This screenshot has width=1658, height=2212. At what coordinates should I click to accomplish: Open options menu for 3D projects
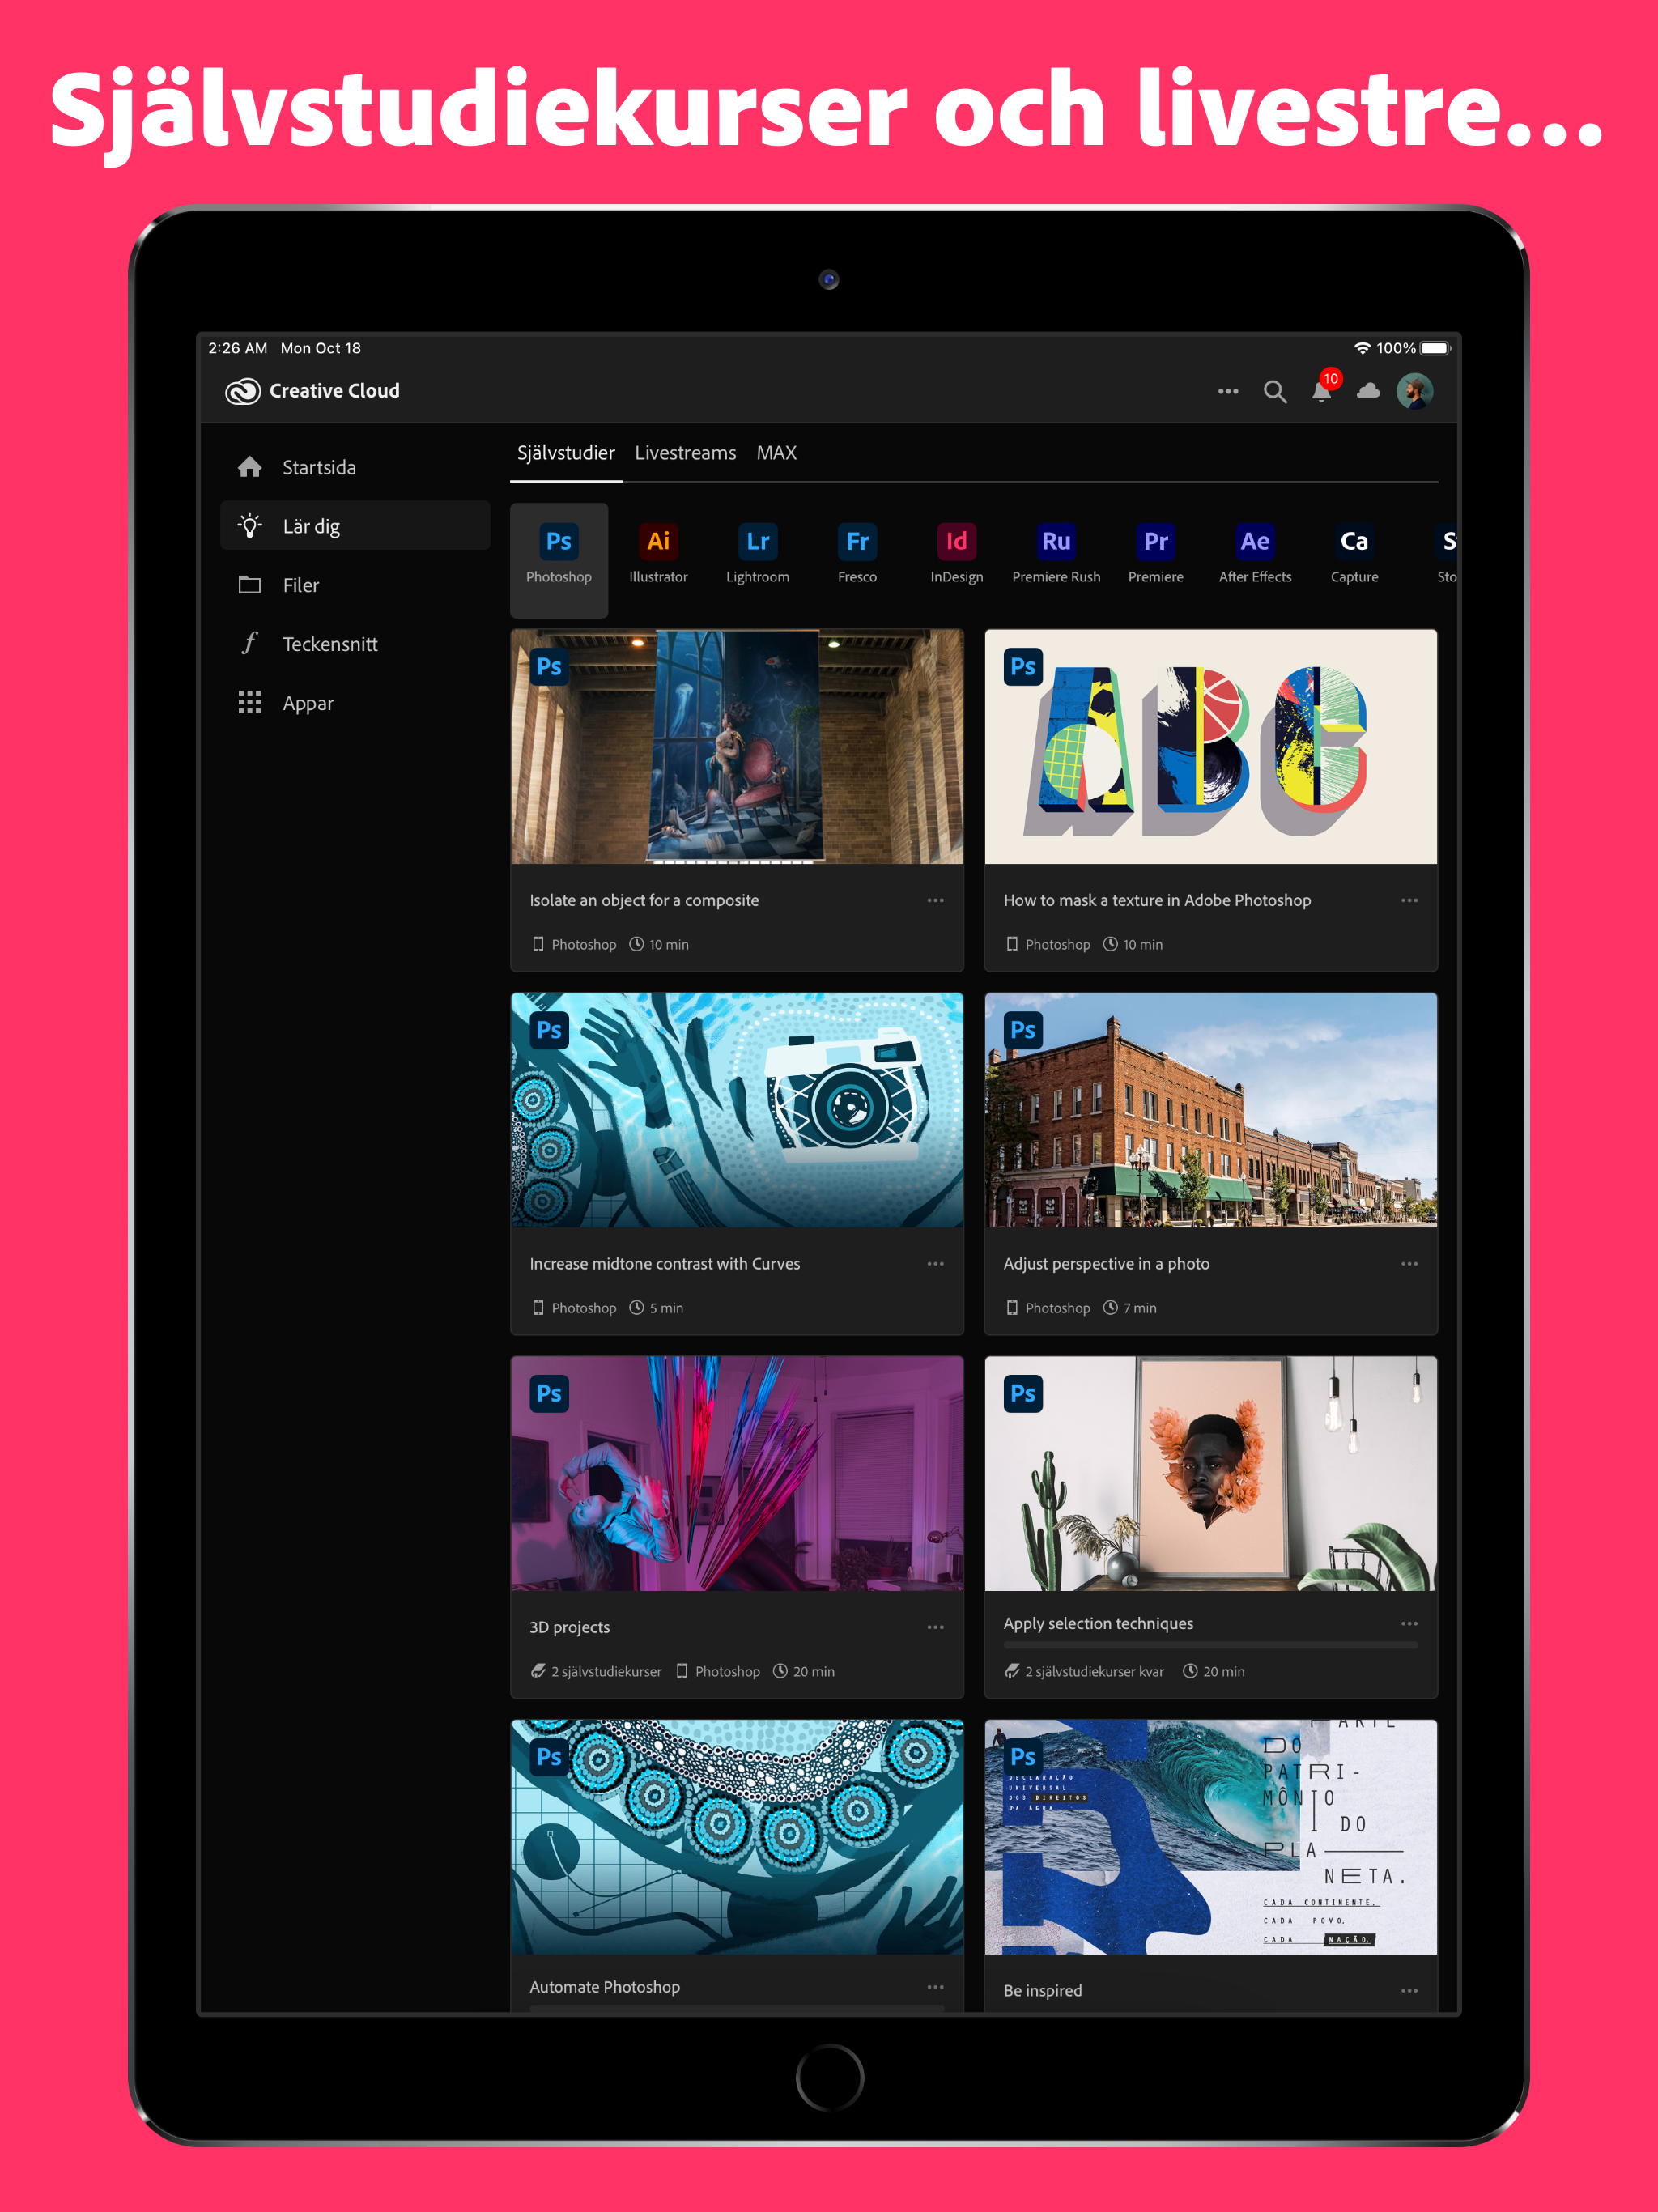[x=935, y=1627]
